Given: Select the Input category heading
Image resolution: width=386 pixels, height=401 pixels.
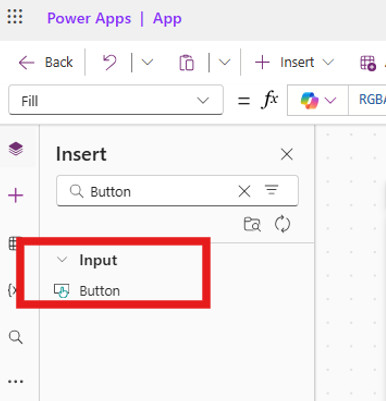Looking at the screenshot, I should 98,260.
